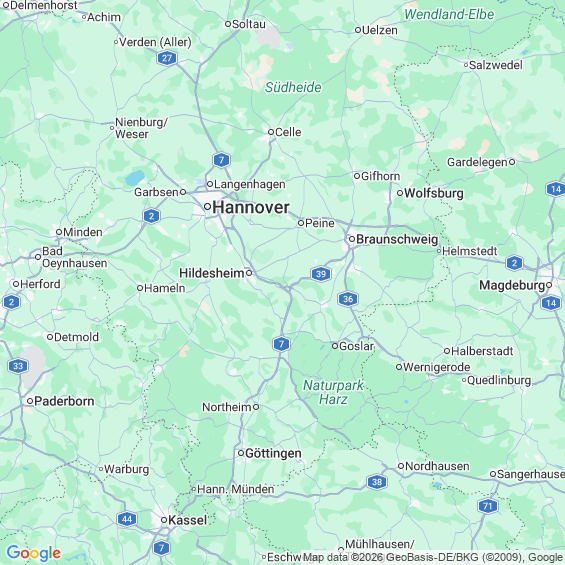Image resolution: width=565 pixels, height=565 pixels.
Task: Click the A44 highway shield near Kassel
Action: [x=127, y=519]
